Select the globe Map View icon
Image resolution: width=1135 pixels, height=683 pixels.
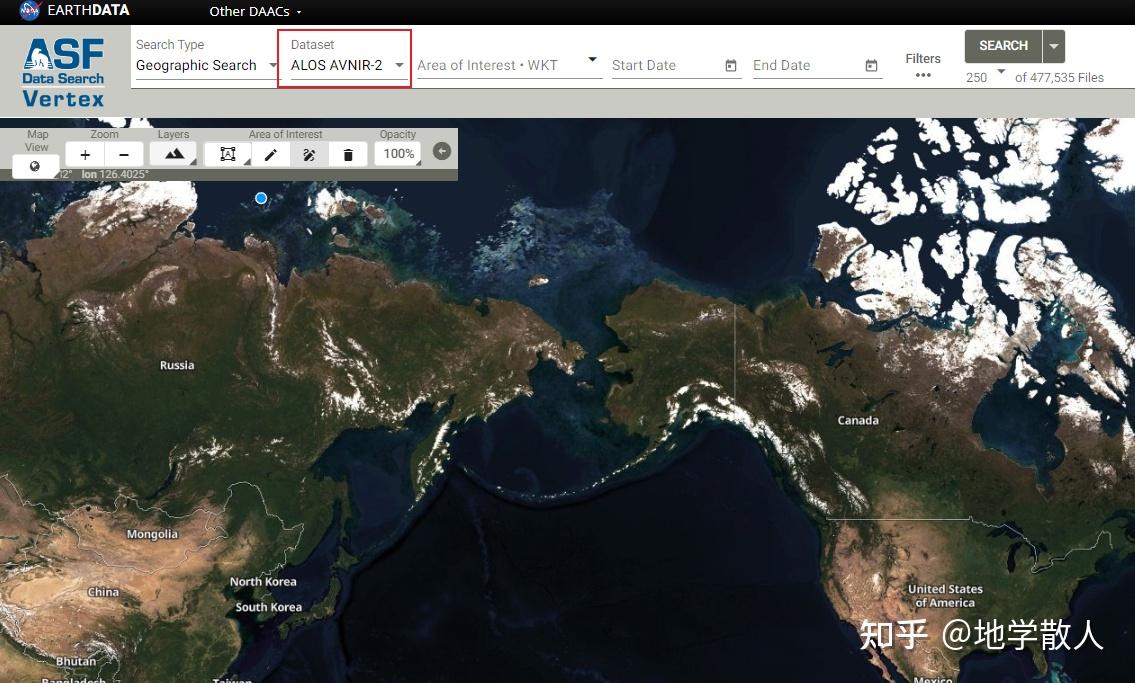(36, 166)
